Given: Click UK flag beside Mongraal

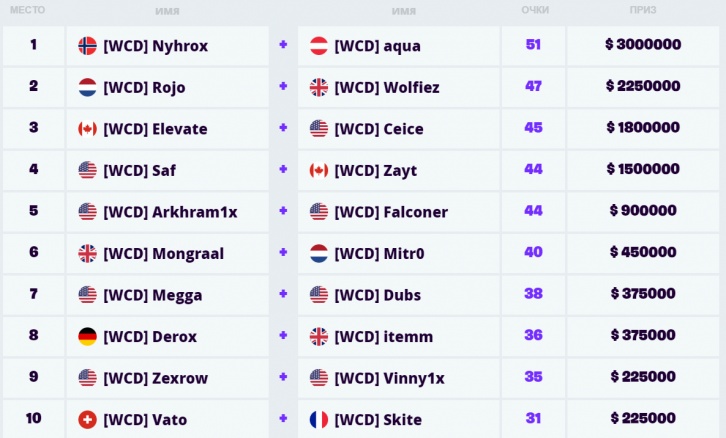Looking at the screenshot, I should point(88,254).
